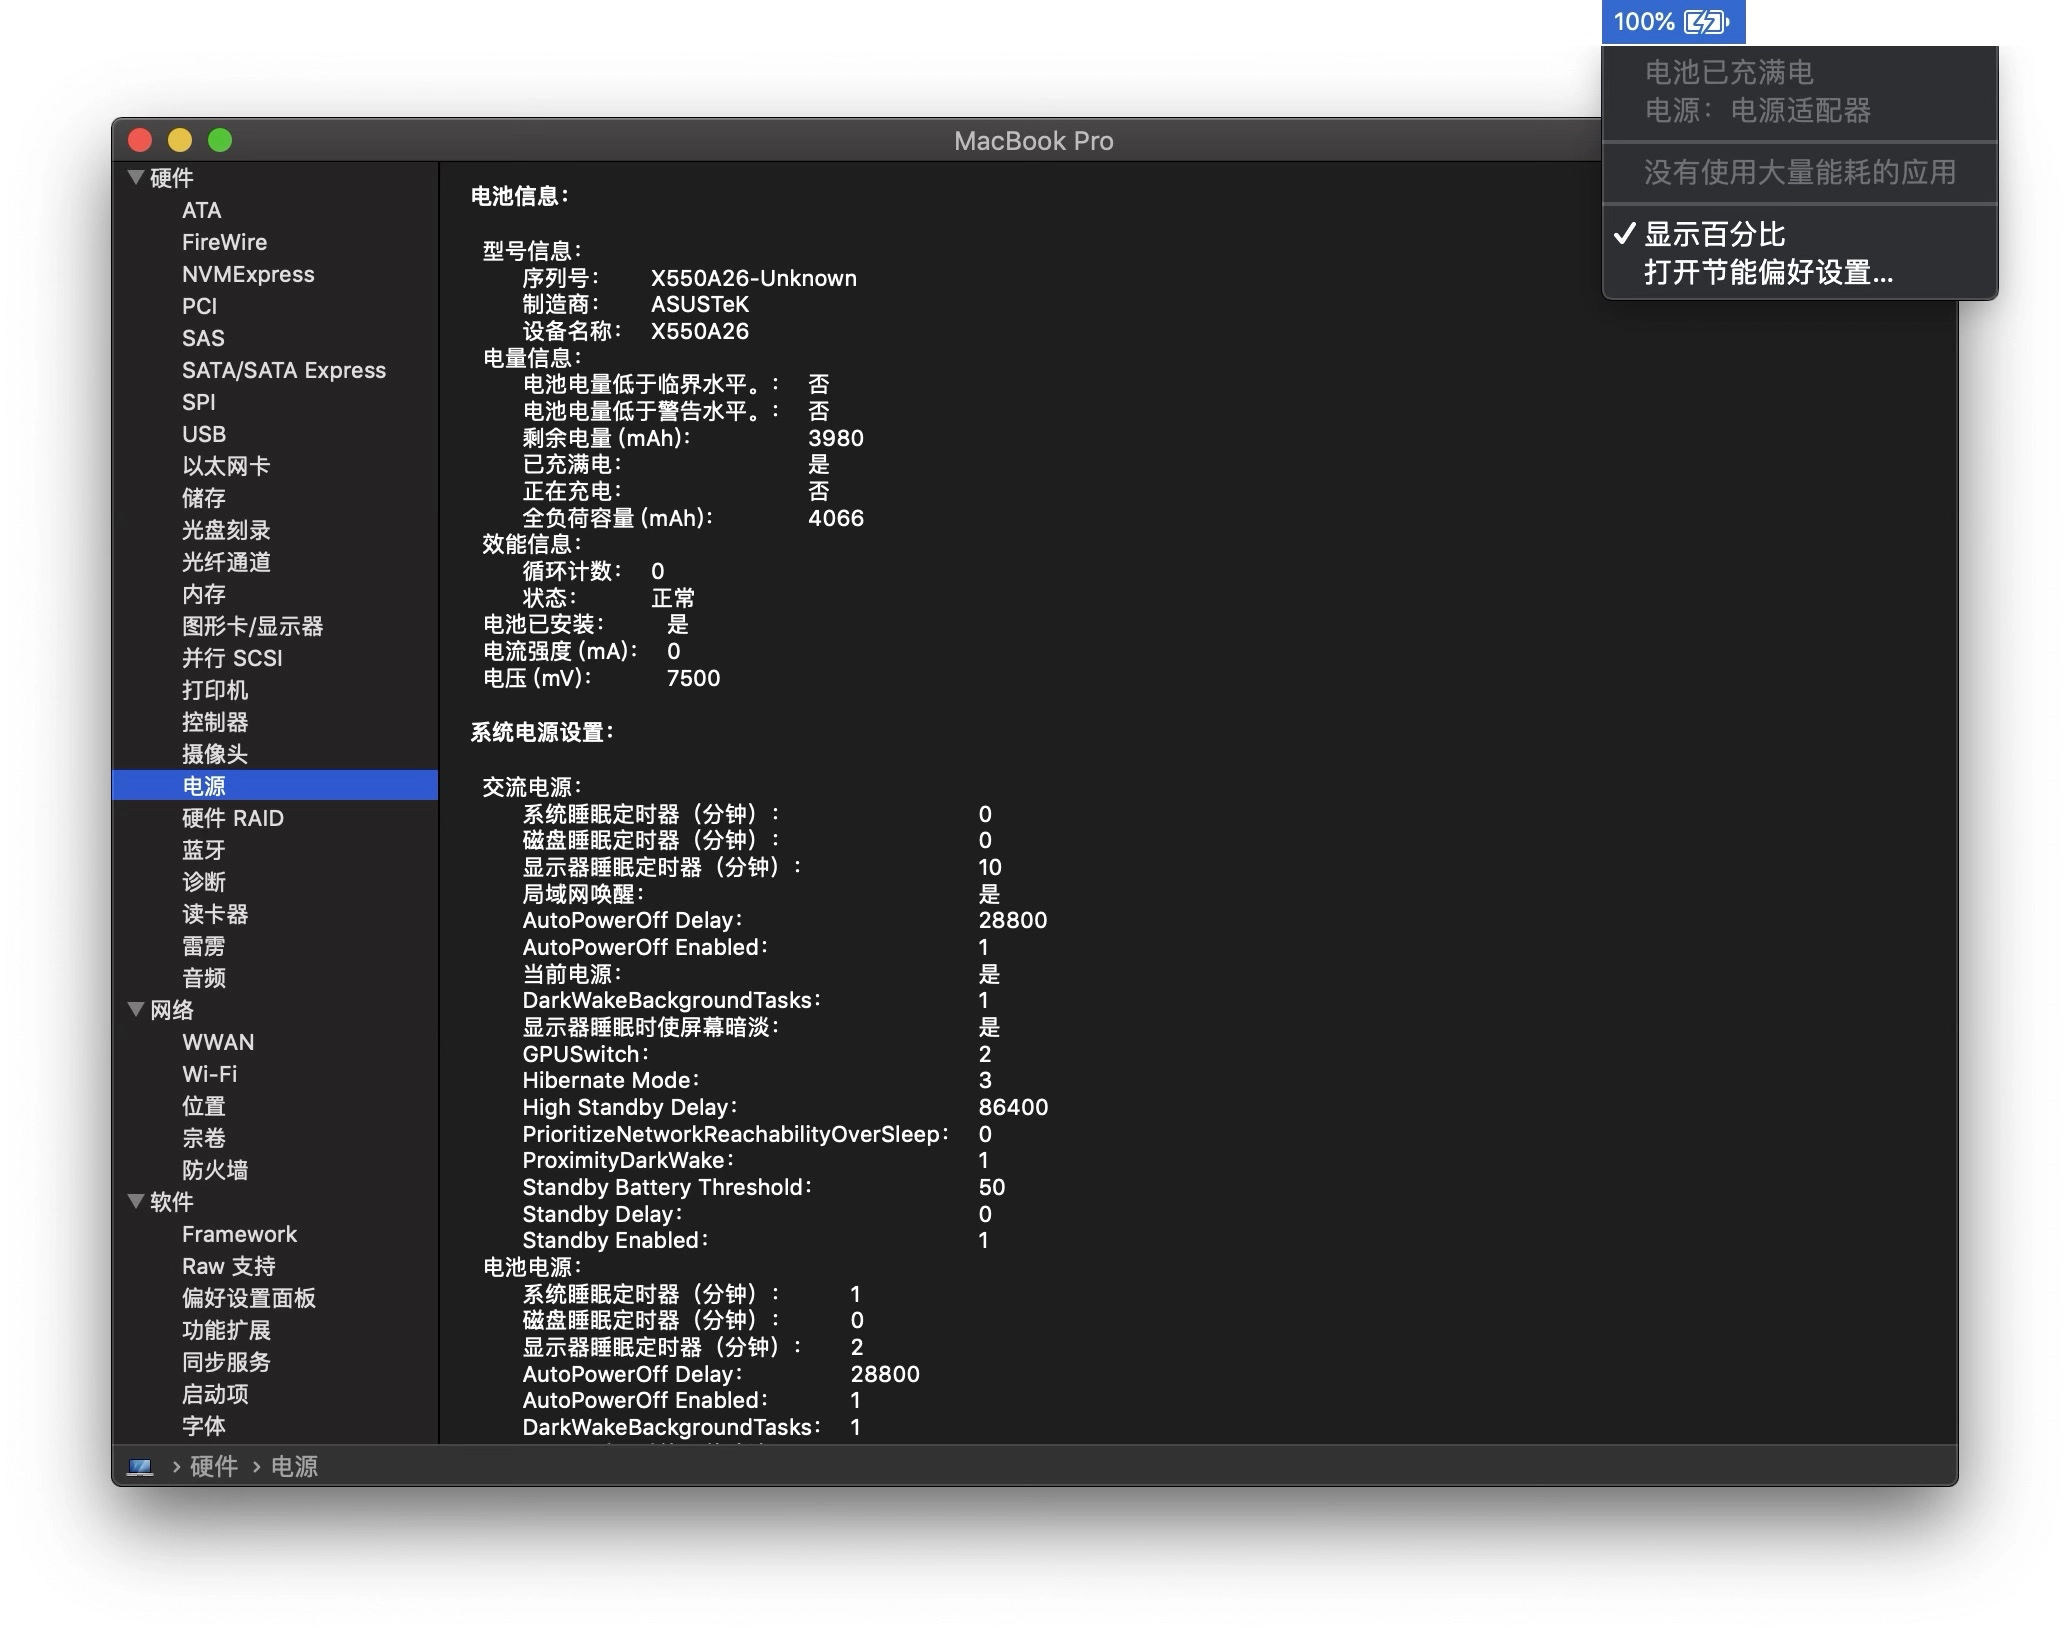Image resolution: width=2070 pixels, height=1634 pixels.
Task: Select 诊断 in the sidebar
Action: pyautogui.click(x=204, y=882)
